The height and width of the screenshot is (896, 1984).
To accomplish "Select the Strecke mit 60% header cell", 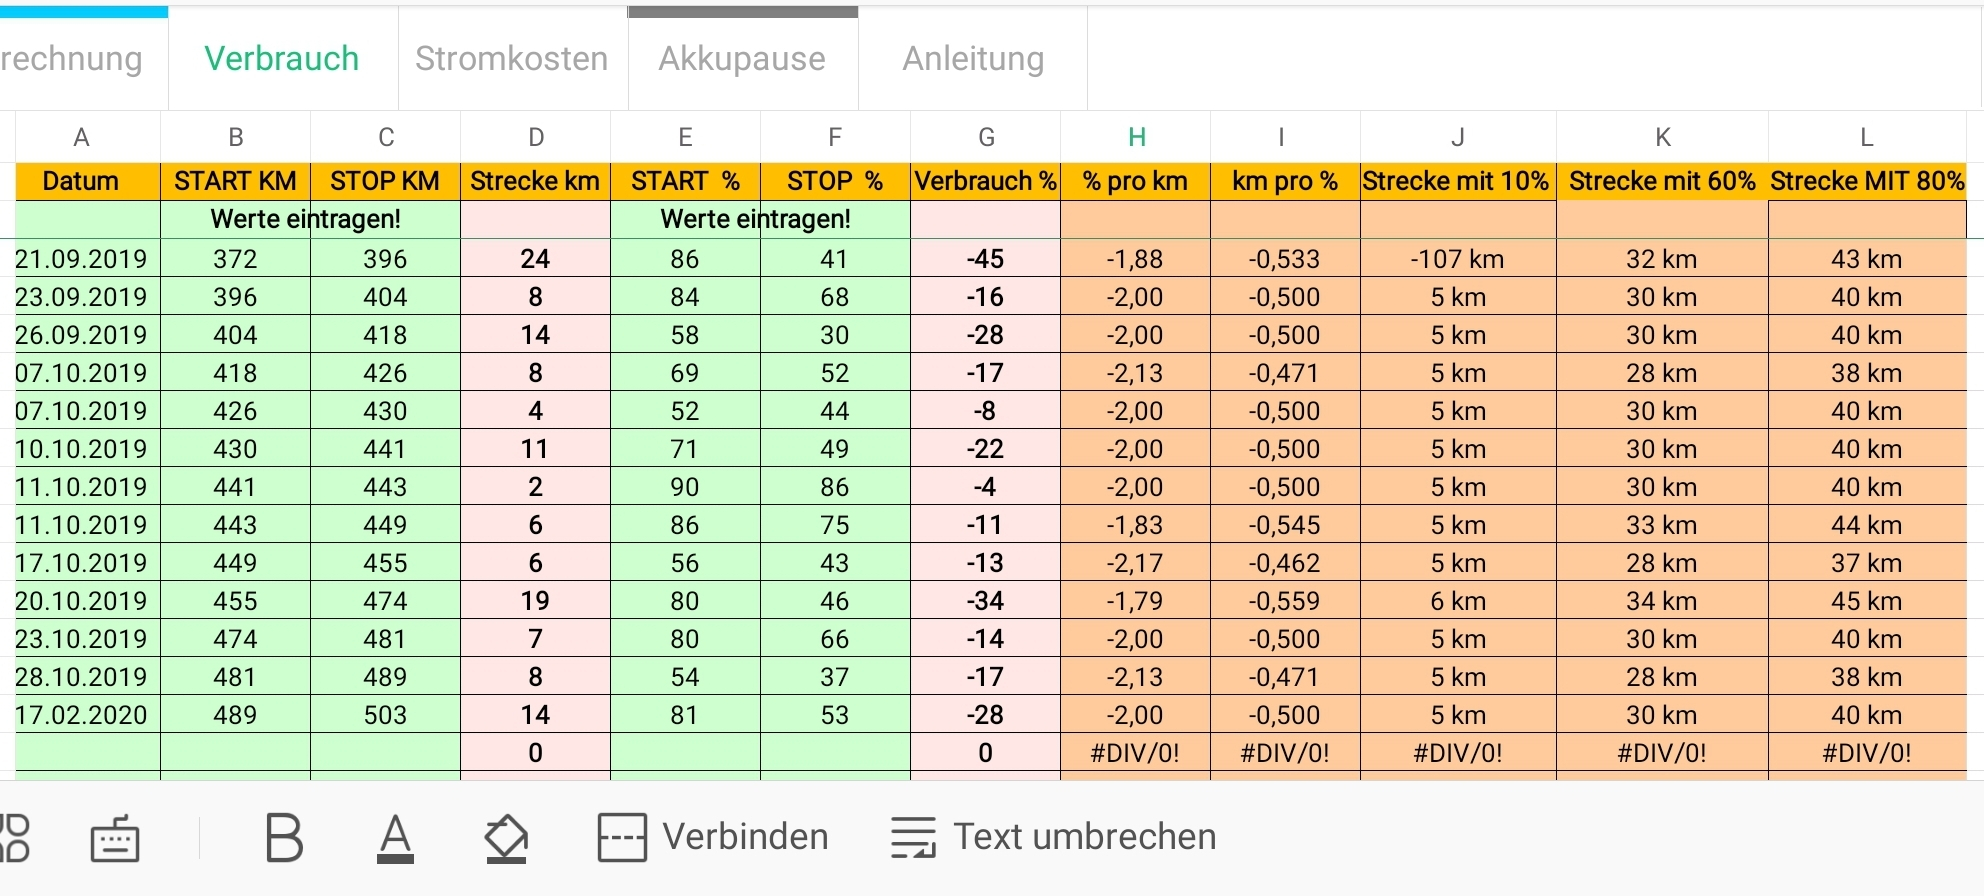I will 1661,181.
